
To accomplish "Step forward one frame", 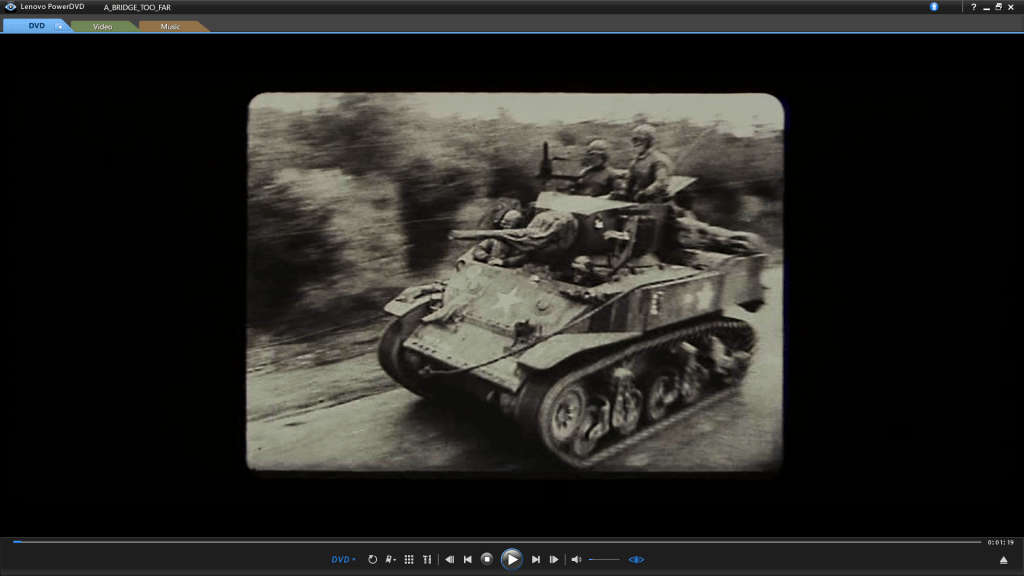I will (554, 559).
